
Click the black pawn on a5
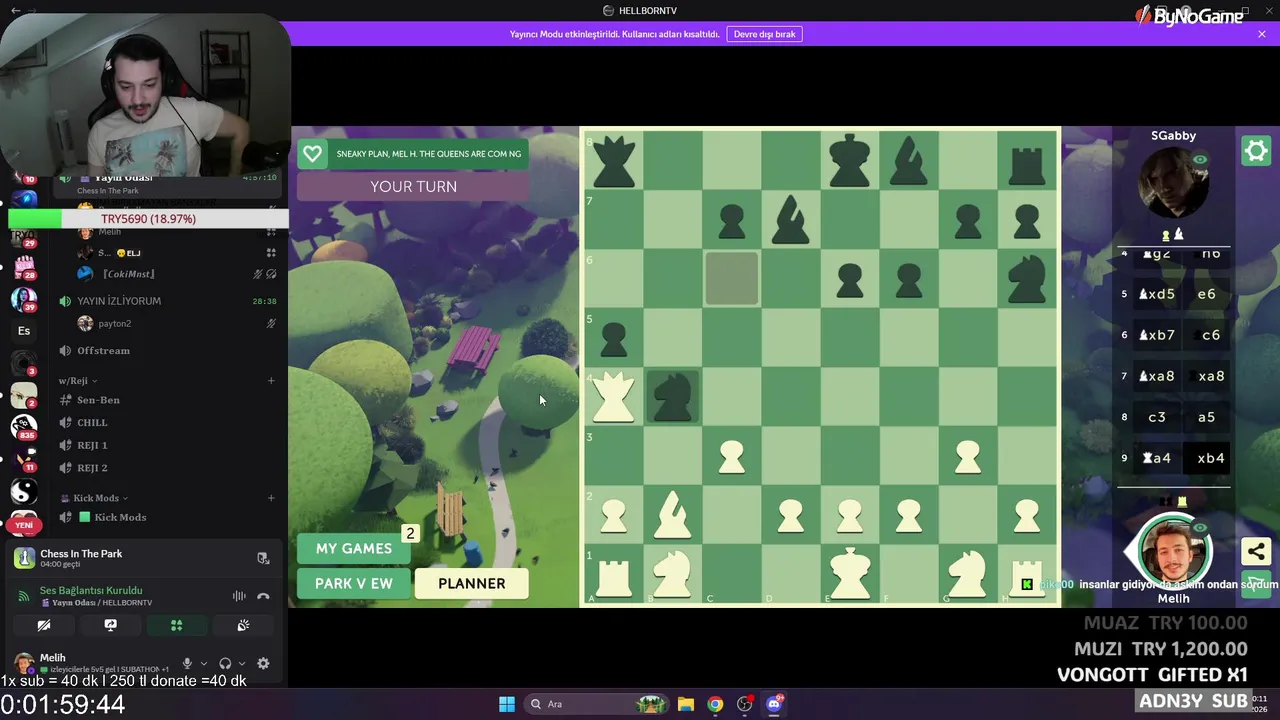coord(614,339)
